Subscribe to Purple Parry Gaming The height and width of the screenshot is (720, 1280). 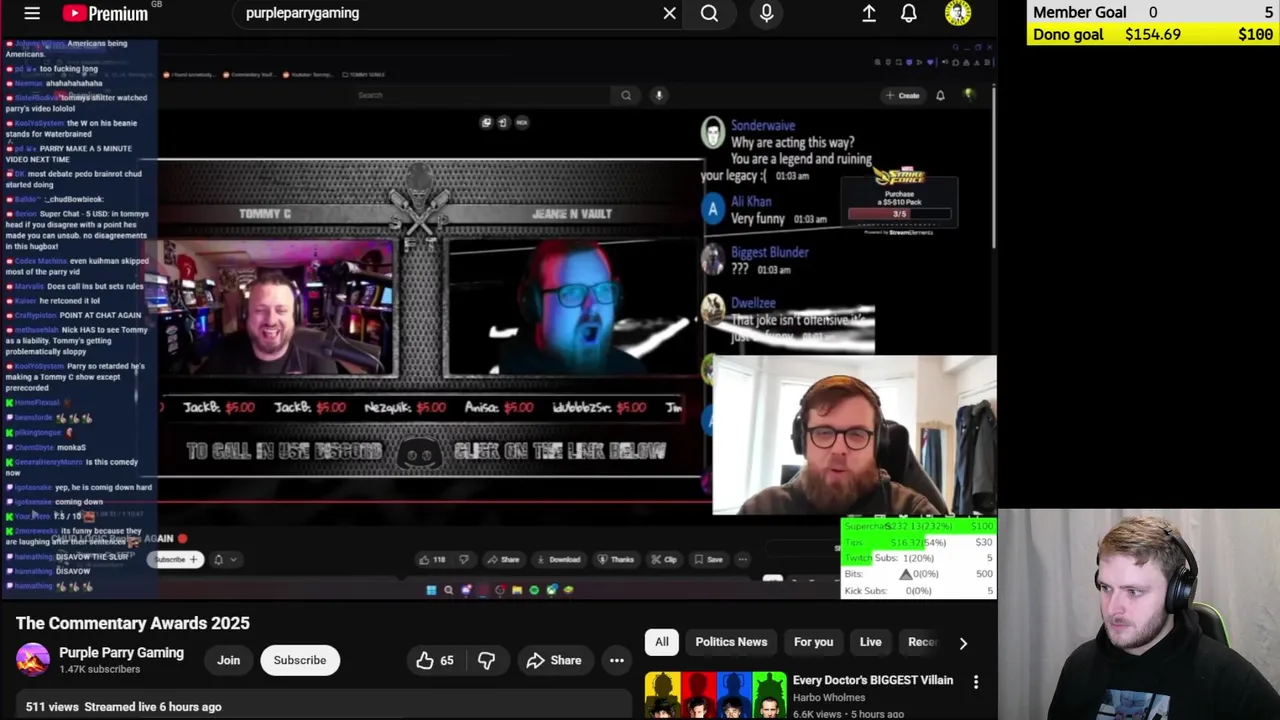pyautogui.click(x=299, y=660)
